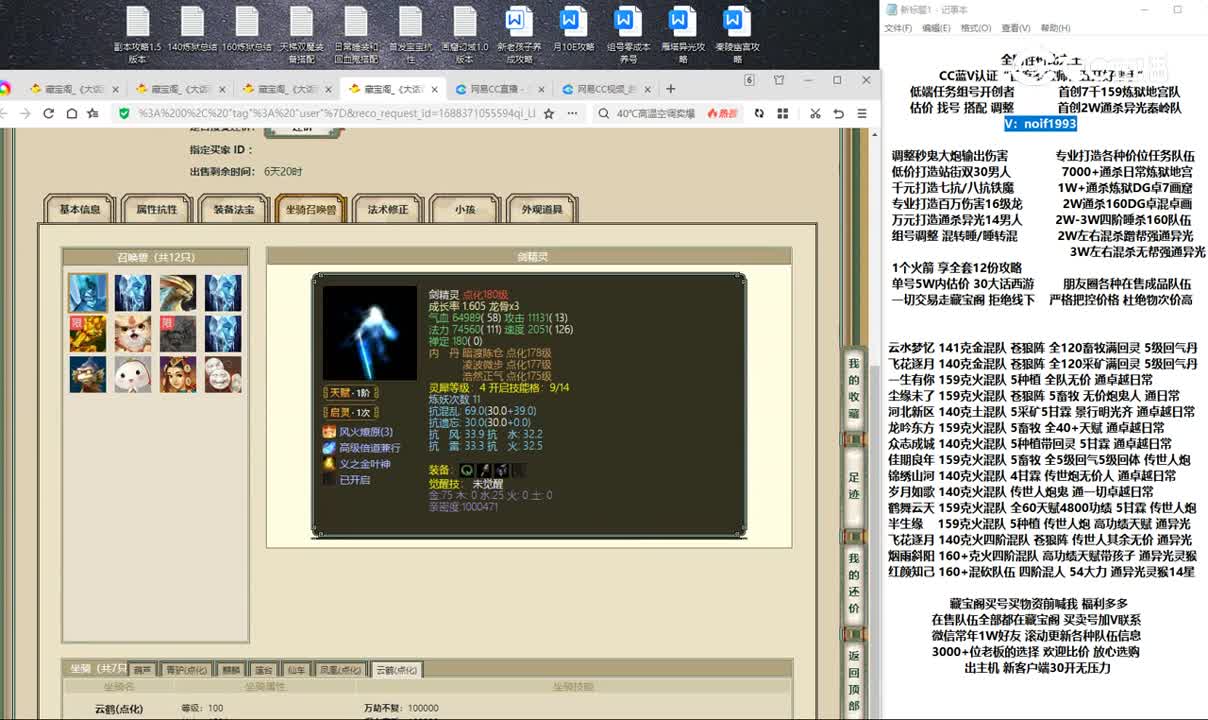Image resolution: width=1208 pixels, height=720 pixels.
Task: Select the 凤凰(点化) mount tab
Action: click(x=340, y=670)
